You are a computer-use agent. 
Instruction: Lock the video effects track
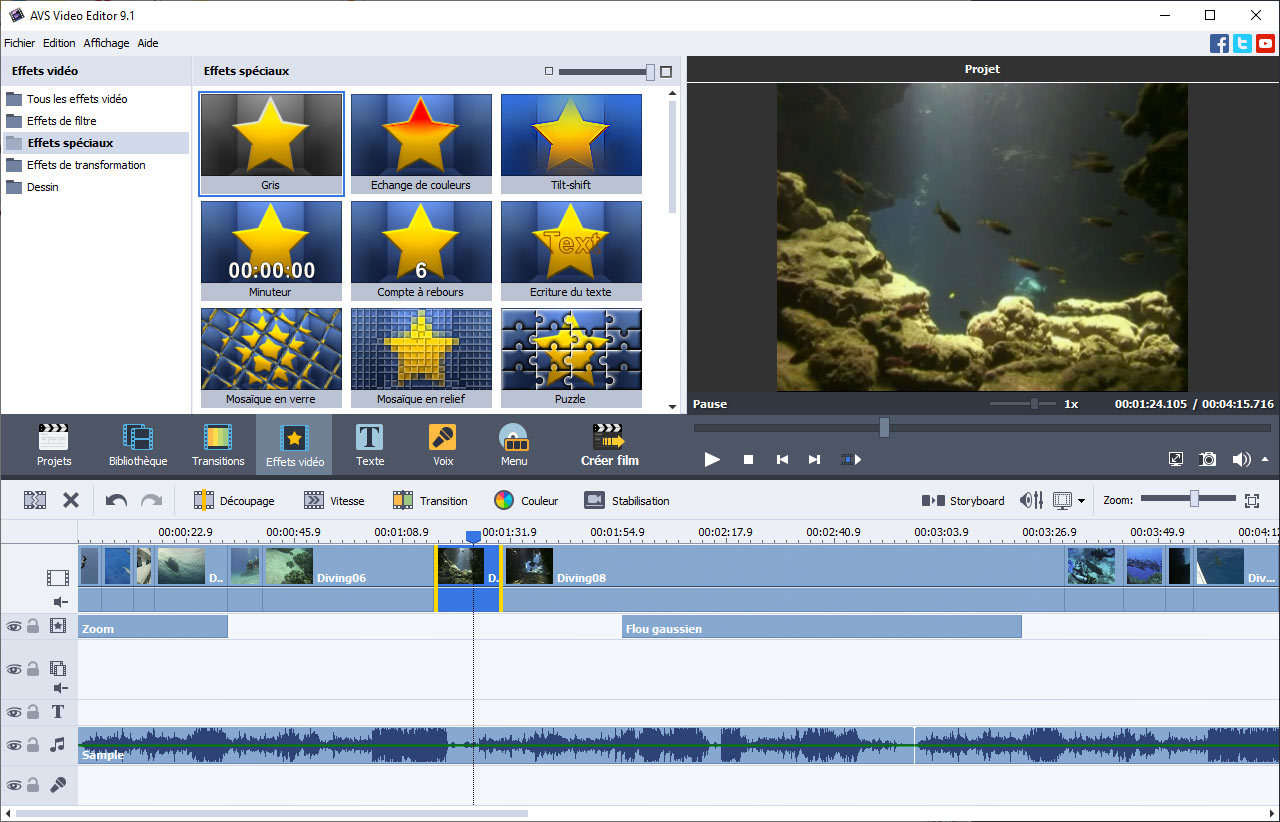pos(33,626)
